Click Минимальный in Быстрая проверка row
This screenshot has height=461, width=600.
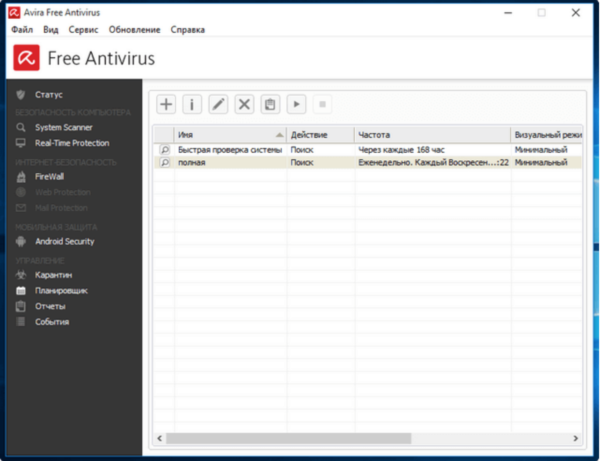pyautogui.click(x=541, y=150)
